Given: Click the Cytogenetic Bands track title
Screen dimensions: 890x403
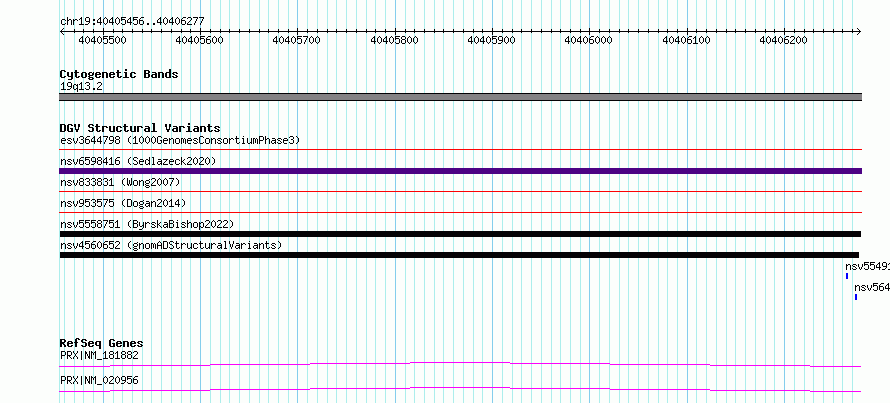Looking at the screenshot, I should [119, 74].
